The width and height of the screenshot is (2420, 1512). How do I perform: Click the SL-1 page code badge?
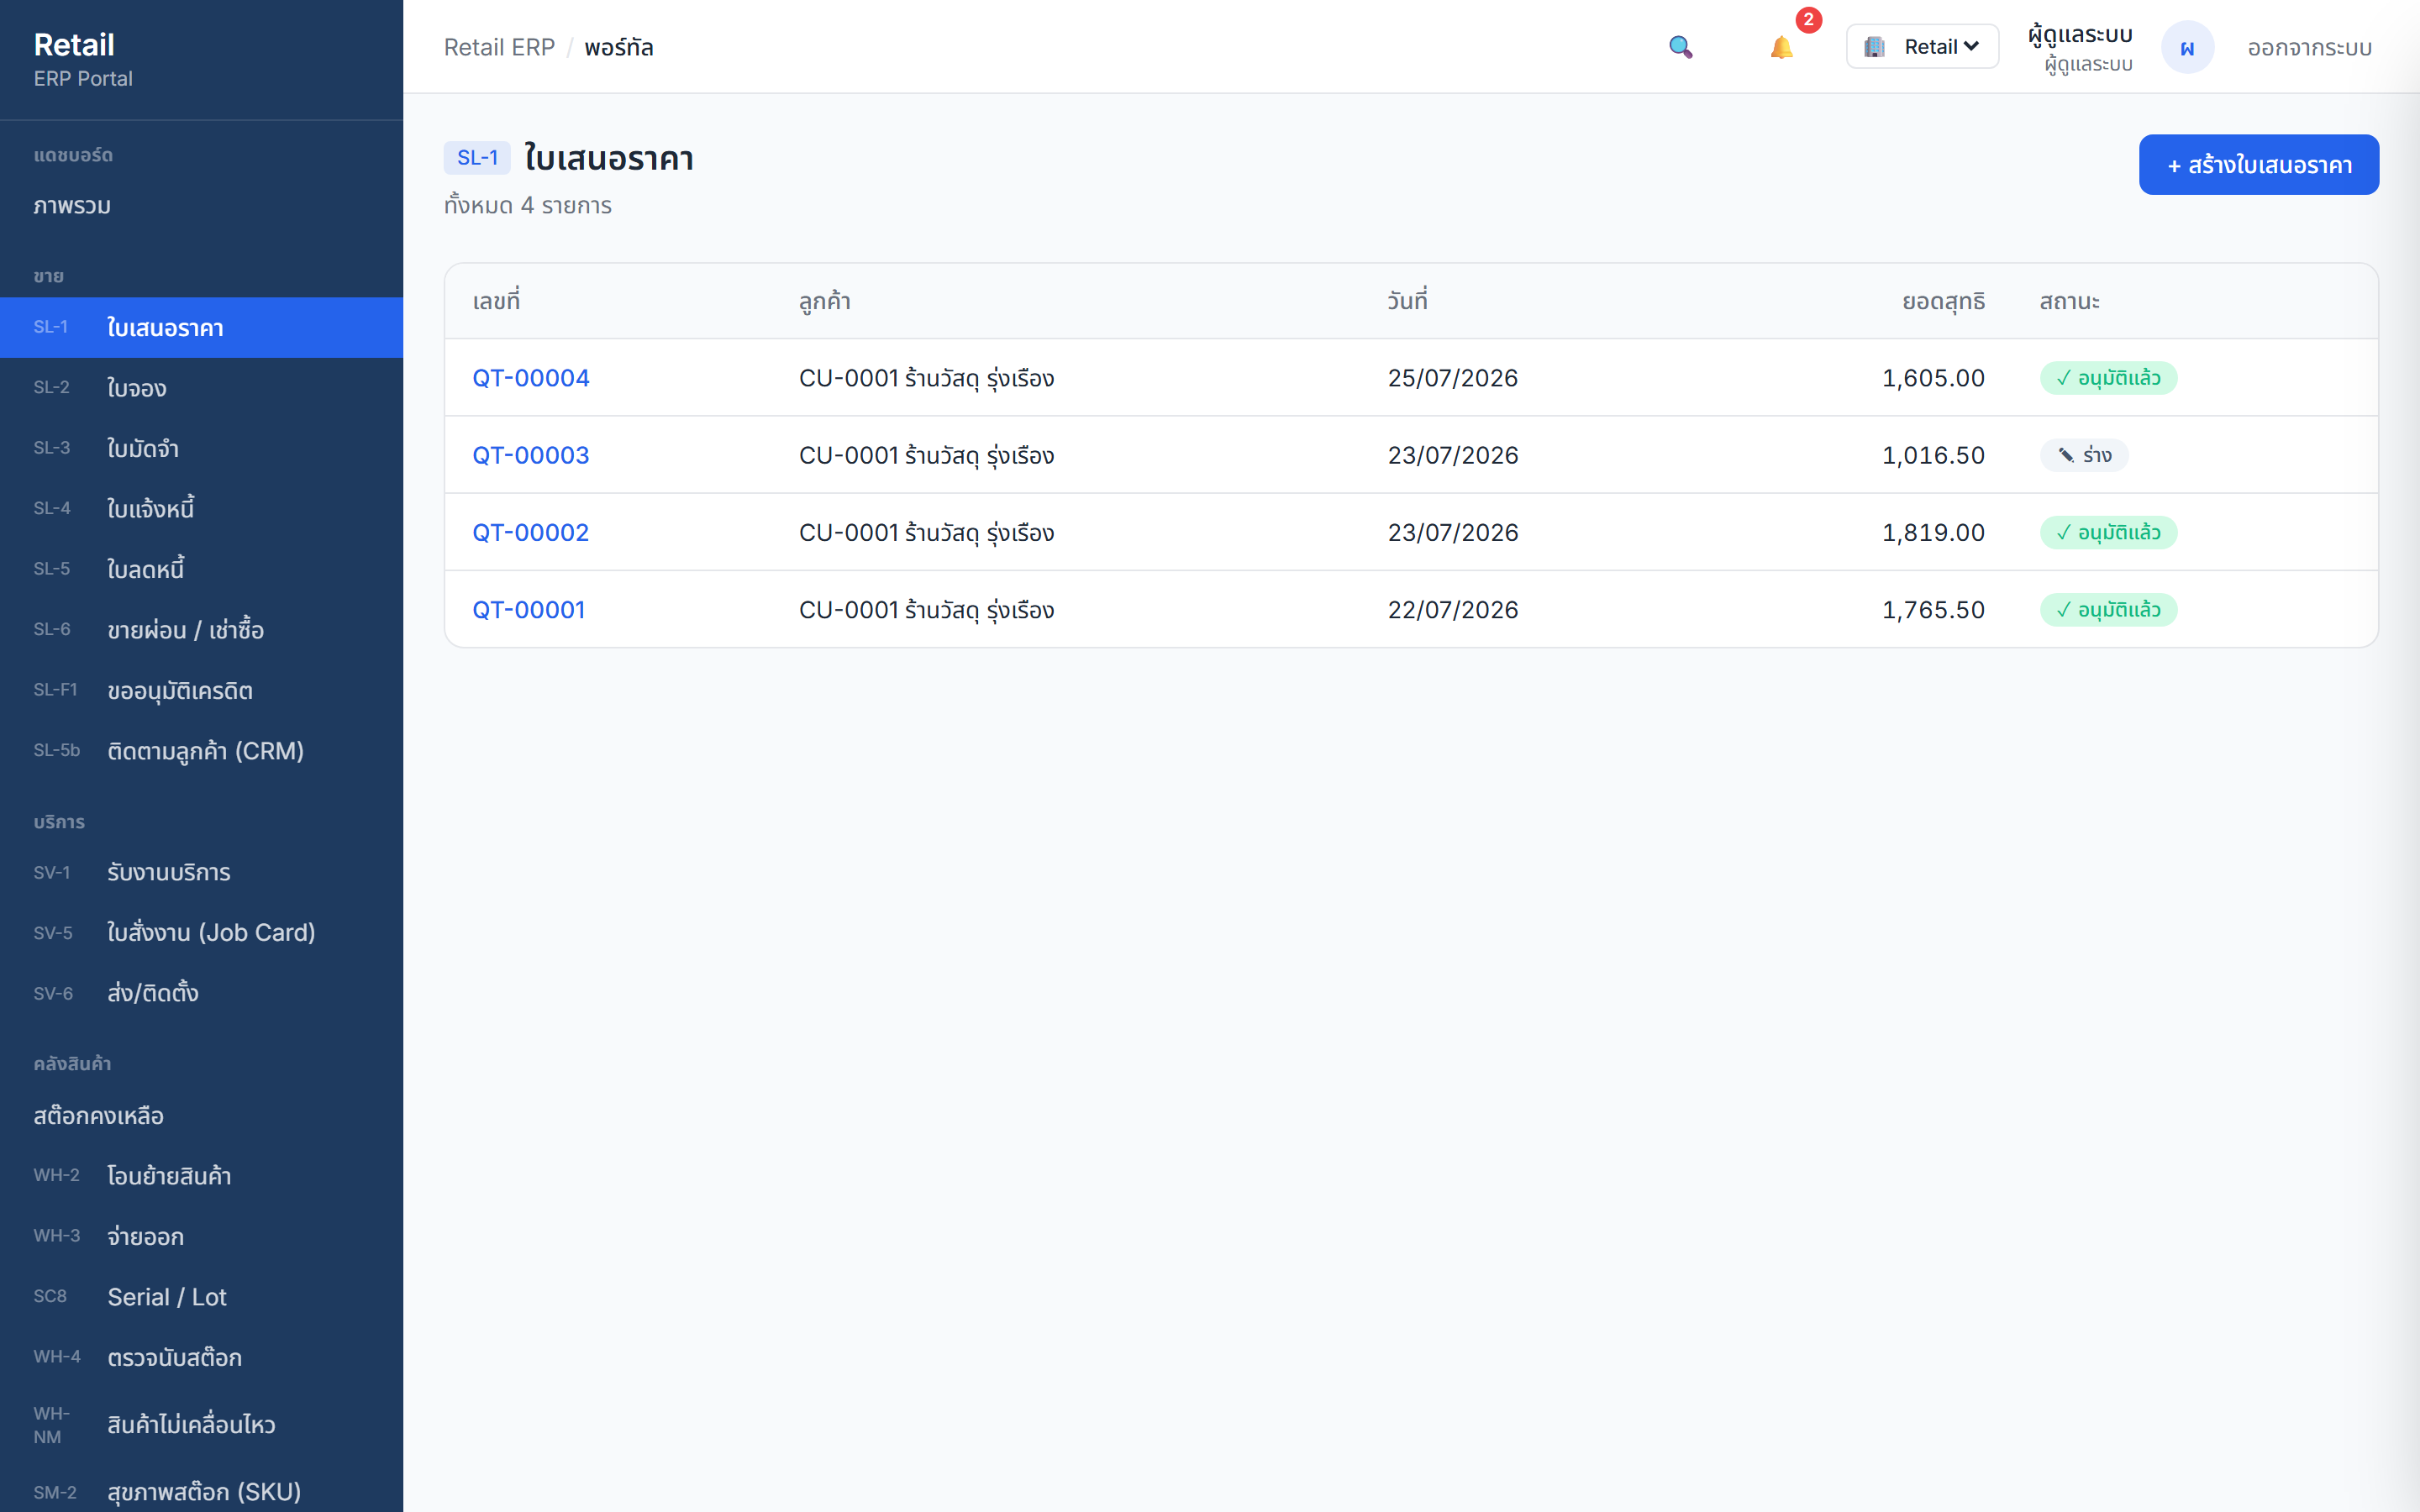[x=477, y=157]
